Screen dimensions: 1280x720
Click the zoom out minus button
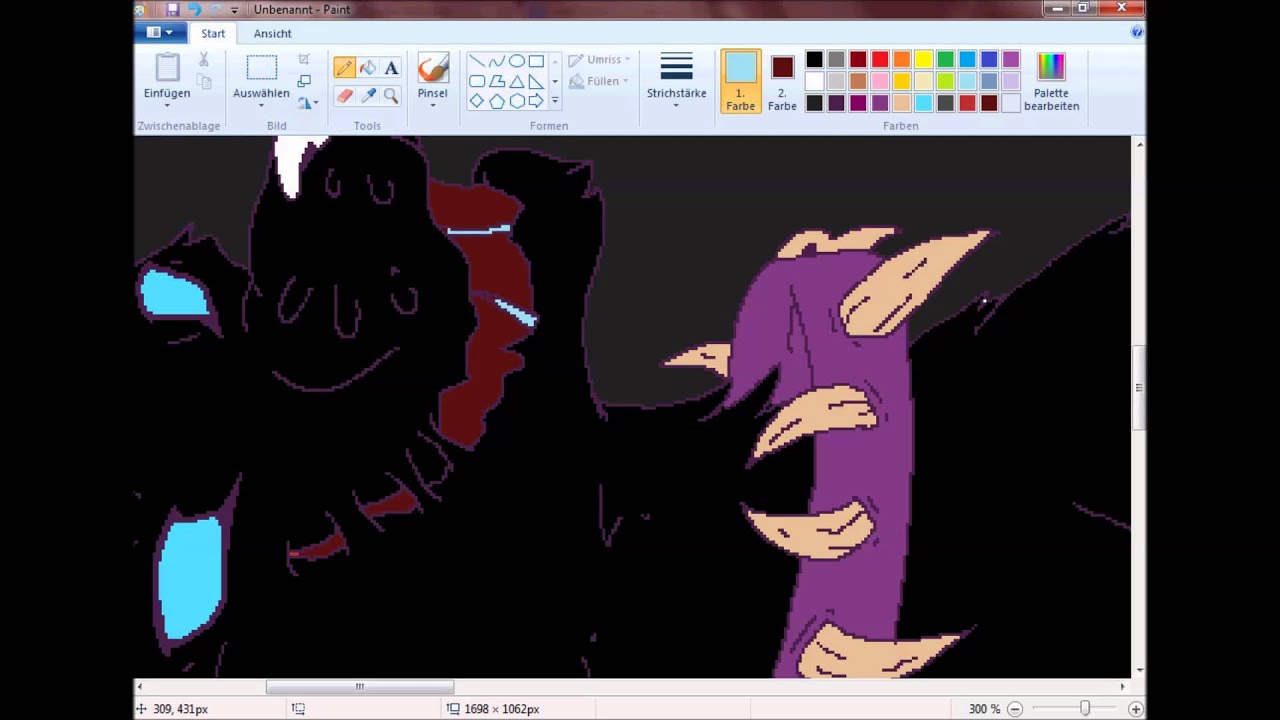[1014, 709]
